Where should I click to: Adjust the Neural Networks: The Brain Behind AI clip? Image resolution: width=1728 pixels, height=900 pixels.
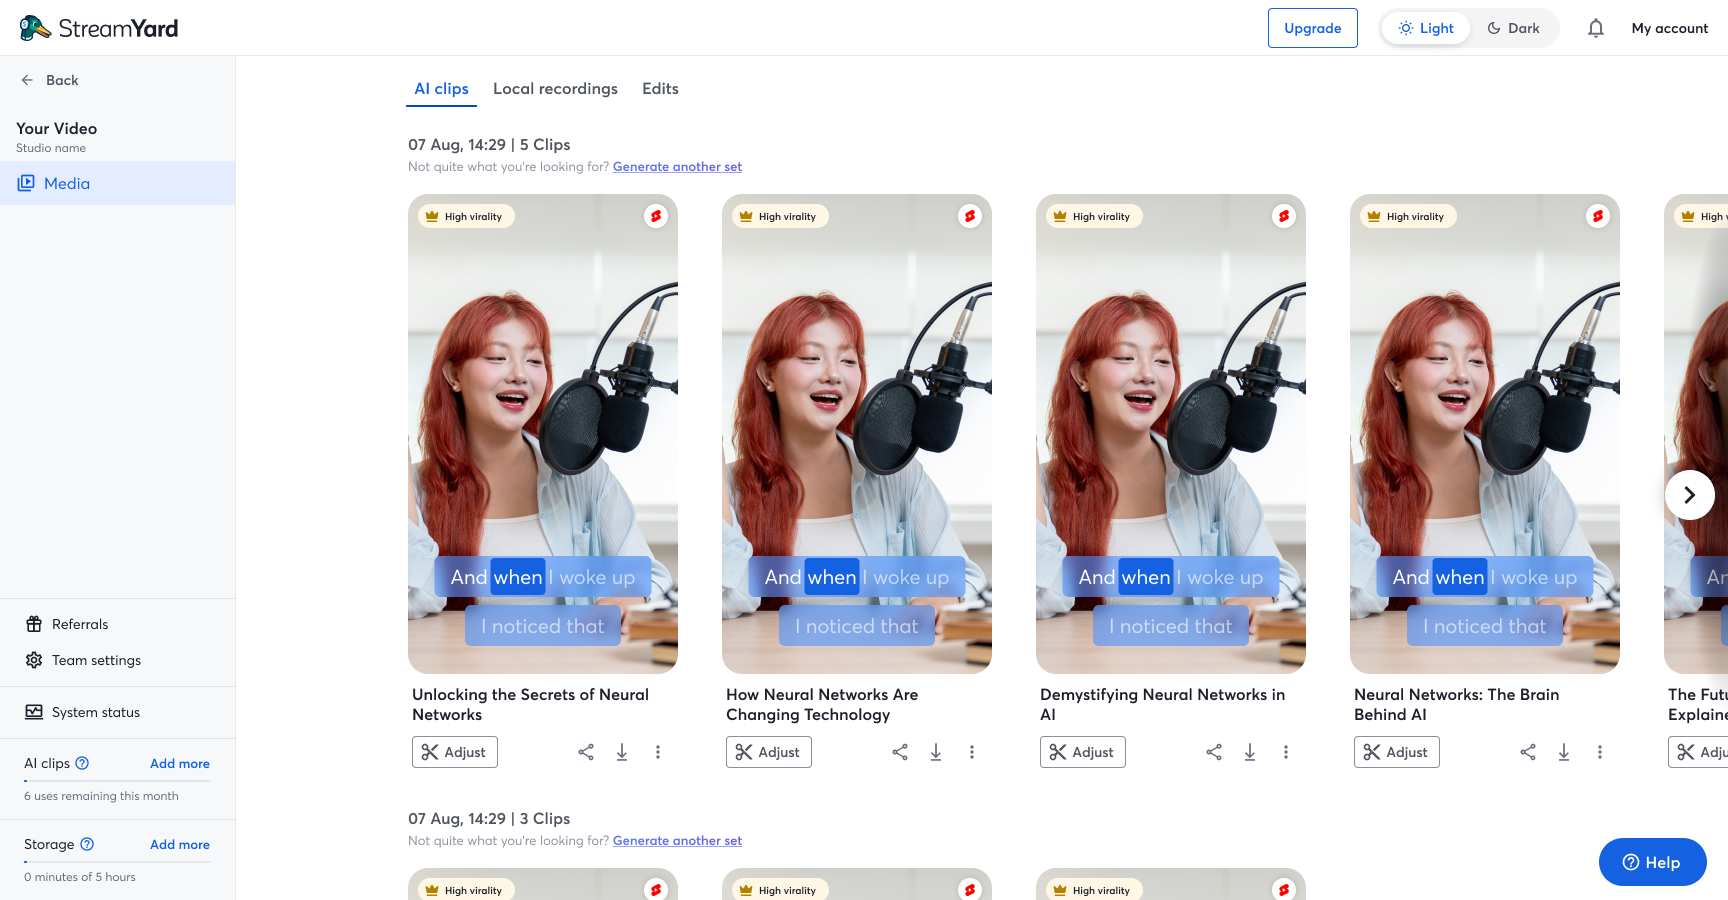1397,752
